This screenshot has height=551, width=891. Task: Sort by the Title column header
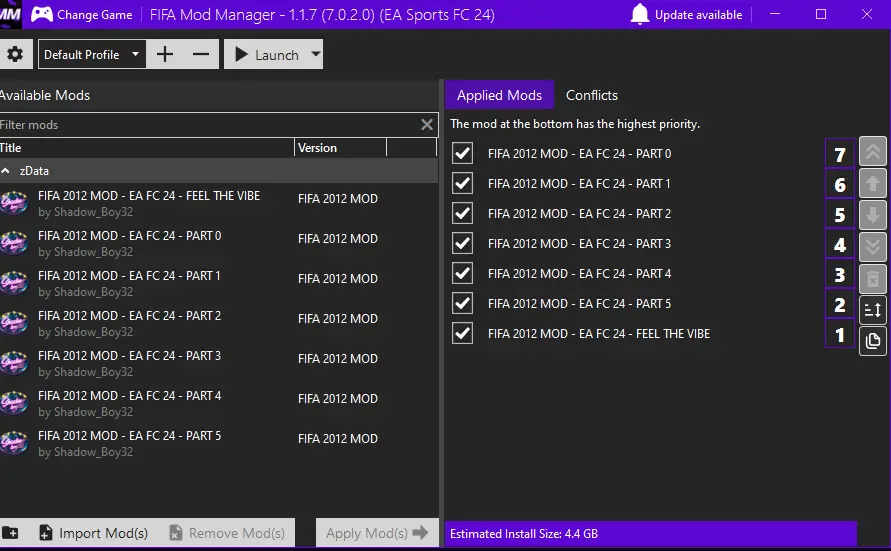pyautogui.click(x=147, y=148)
